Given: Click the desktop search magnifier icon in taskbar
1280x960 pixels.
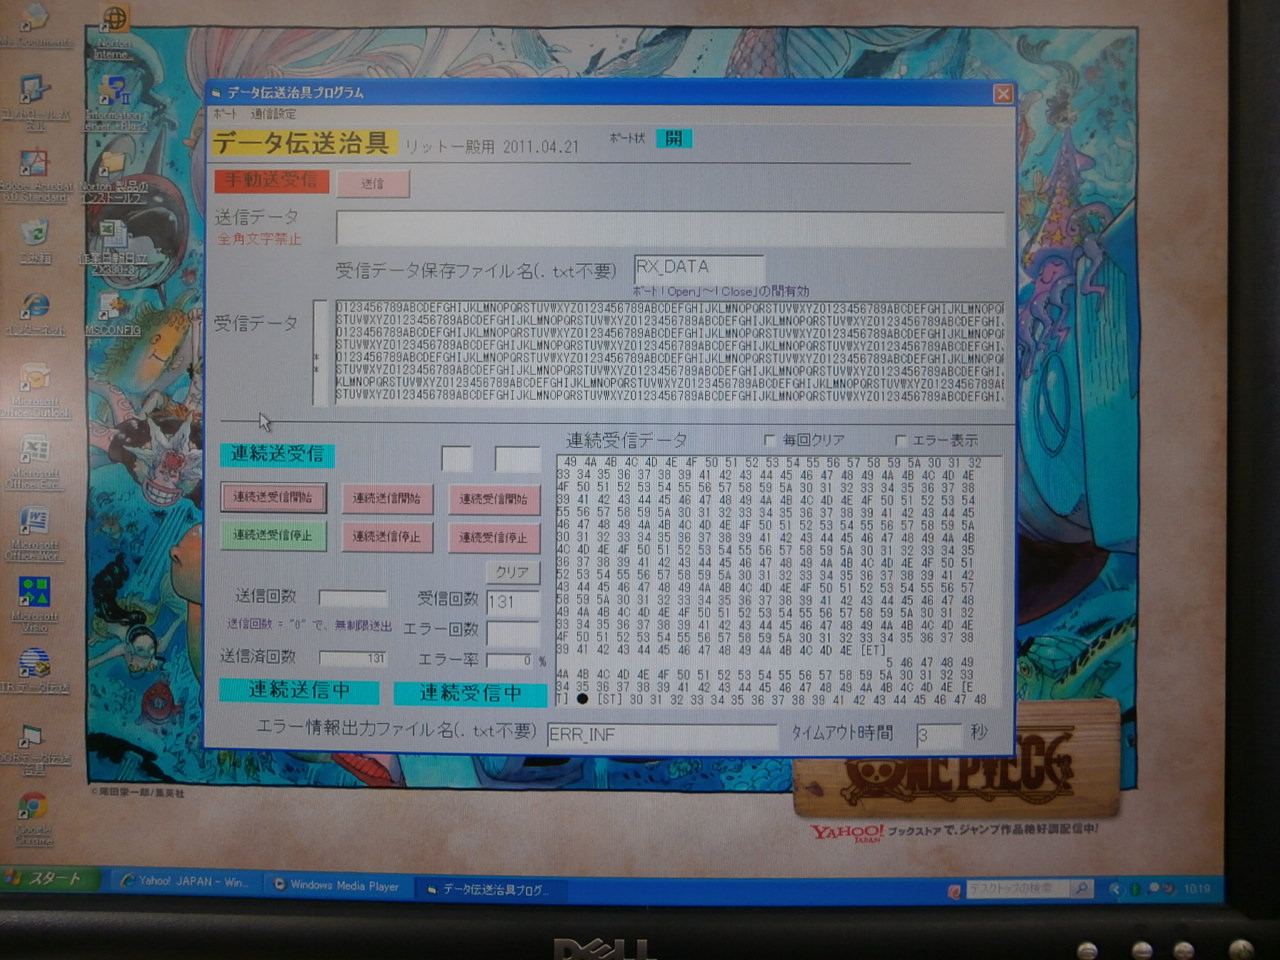Looking at the screenshot, I should click(x=1081, y=888).
